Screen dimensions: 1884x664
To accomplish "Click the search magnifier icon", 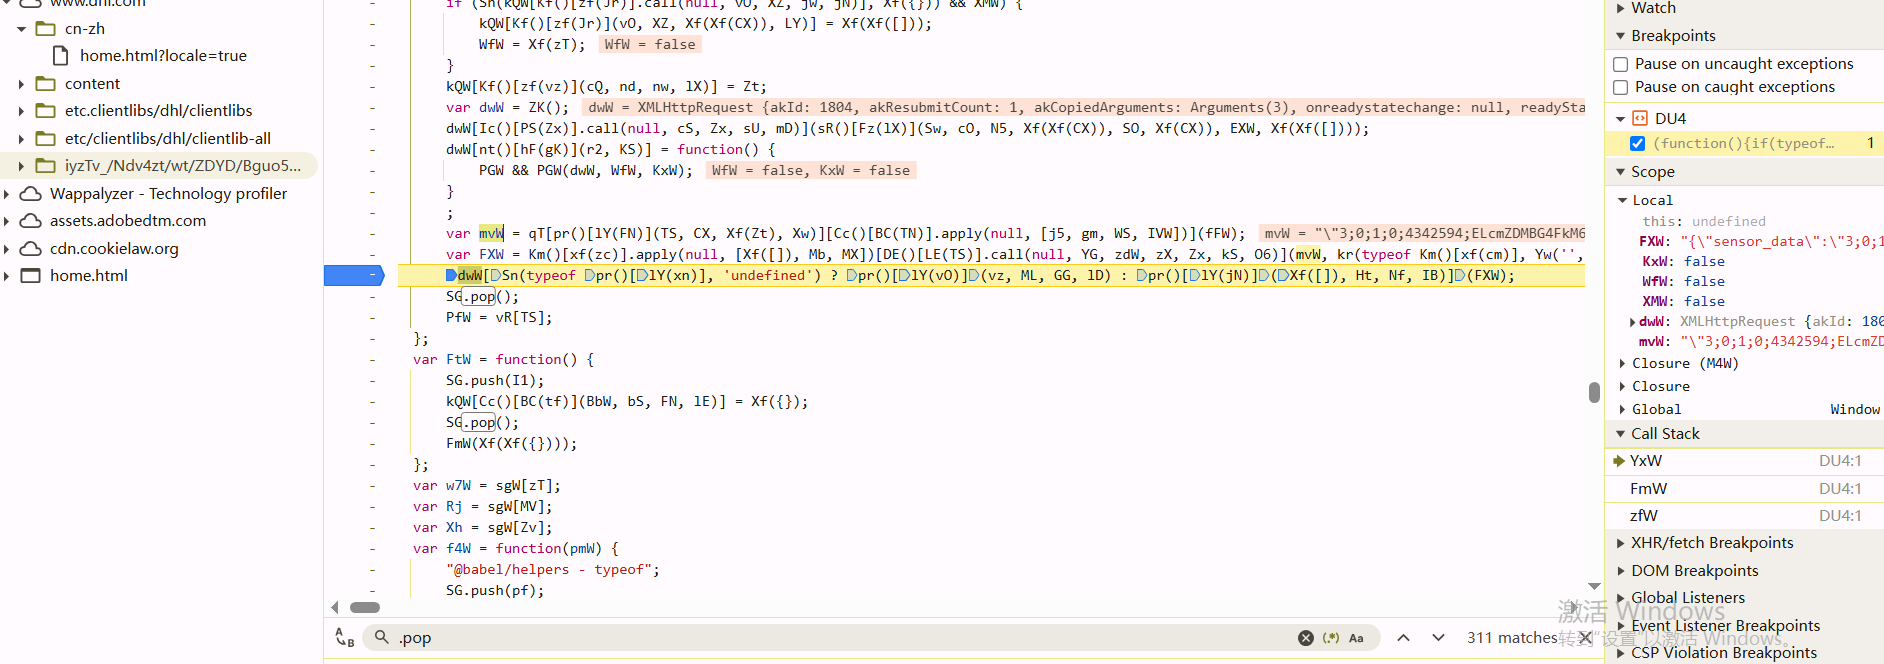I will click(x=381, y=637).
